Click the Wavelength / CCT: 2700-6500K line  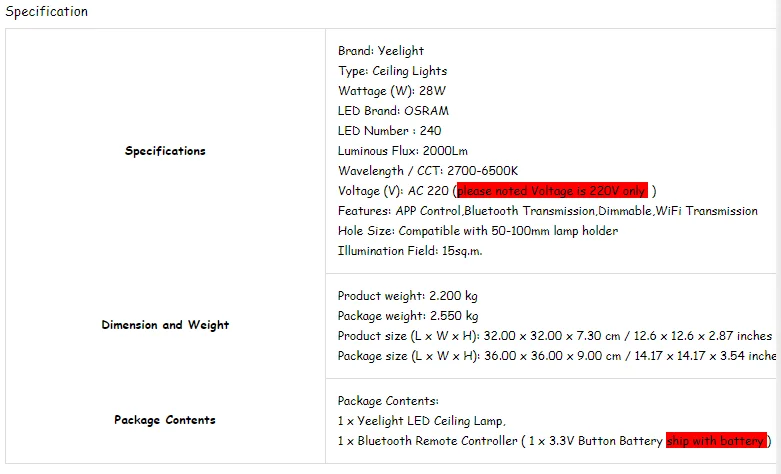click(x=428, y=171)
